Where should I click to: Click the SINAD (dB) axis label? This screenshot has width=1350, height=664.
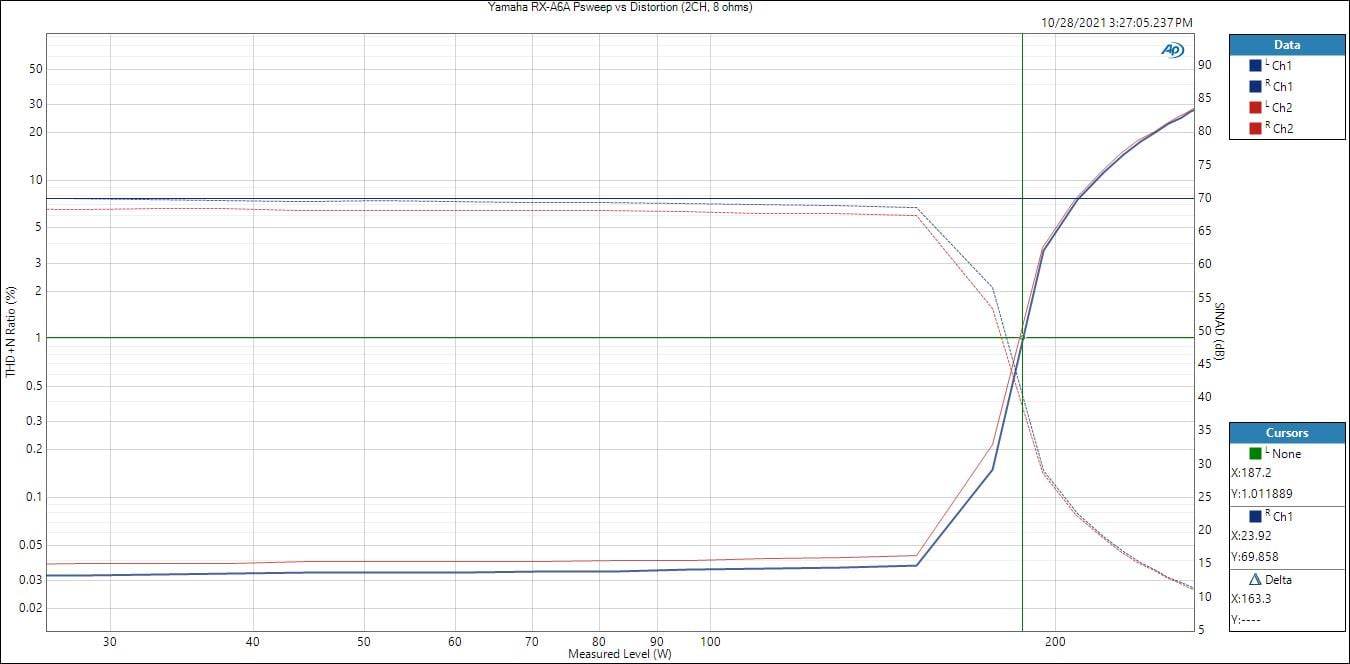pyautogui.click(x=1219, y=332)
